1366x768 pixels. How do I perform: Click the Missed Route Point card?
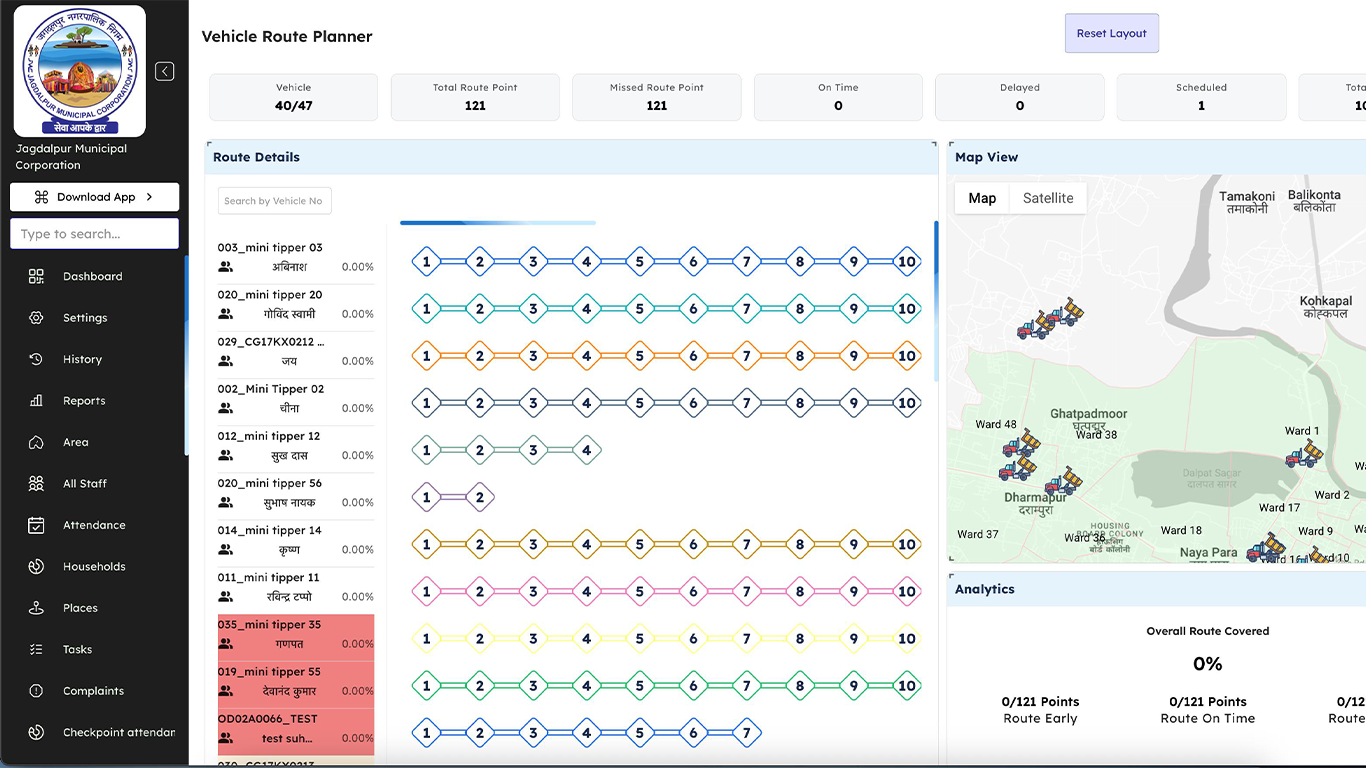(657, 97)
